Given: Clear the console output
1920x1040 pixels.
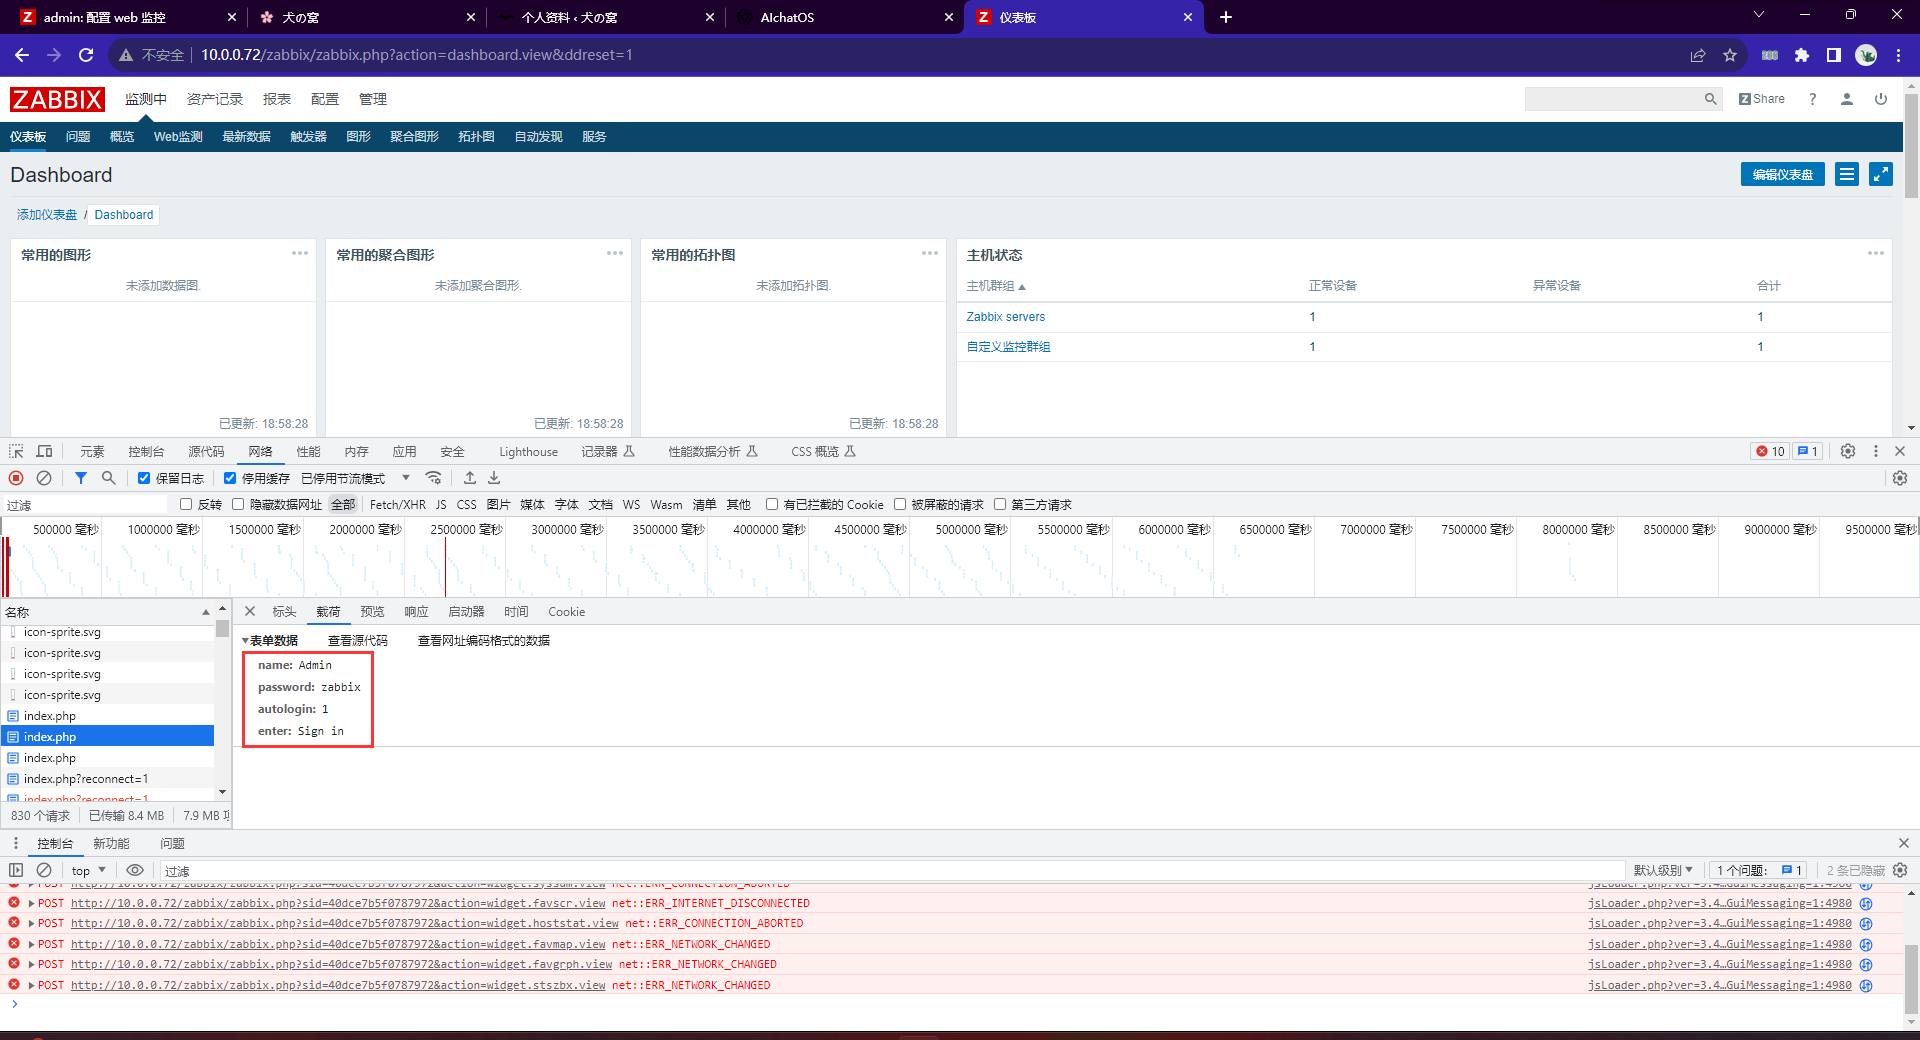Looking at the screenshot, I should (44, 870).
